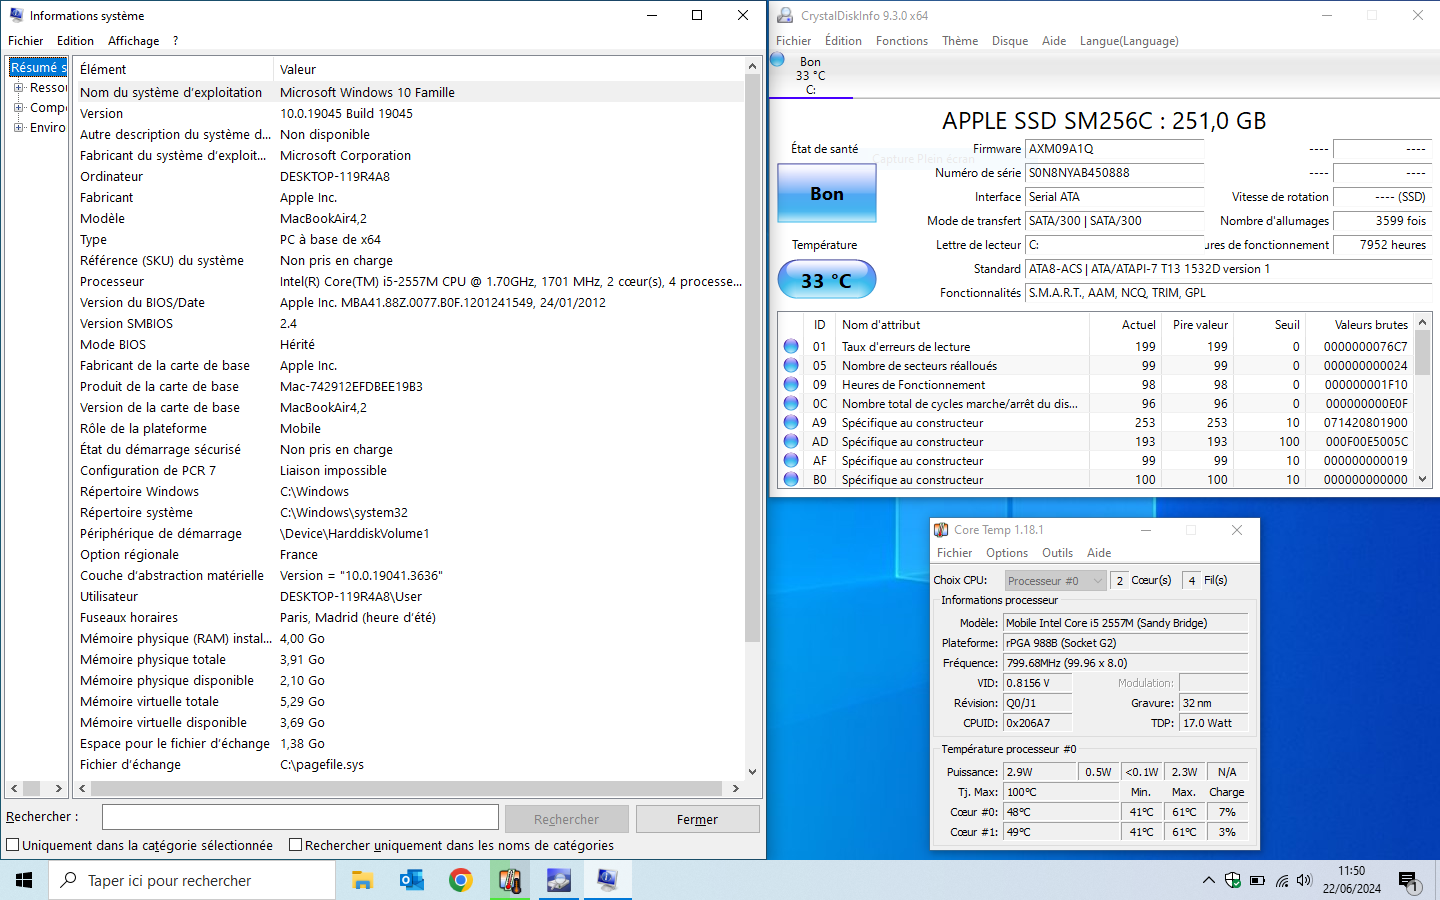Screen dimensions: 1440x900
Task: Open the Windows Start menu
Action: [24, 880]
